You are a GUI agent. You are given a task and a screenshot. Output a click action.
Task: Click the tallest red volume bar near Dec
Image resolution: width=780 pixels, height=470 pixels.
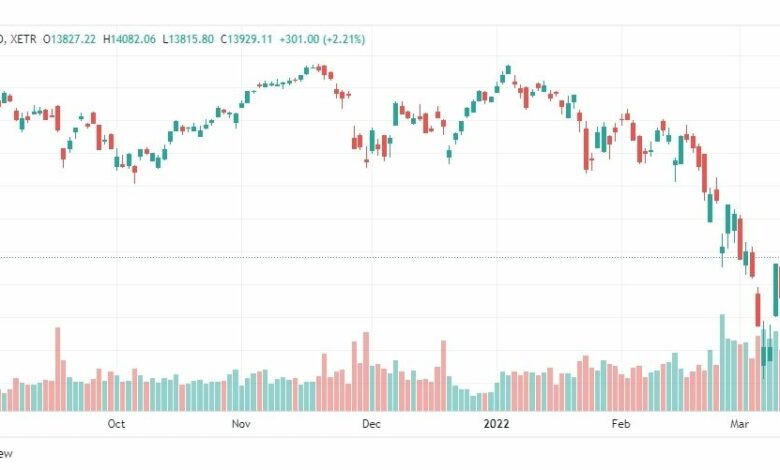(366, 372)
